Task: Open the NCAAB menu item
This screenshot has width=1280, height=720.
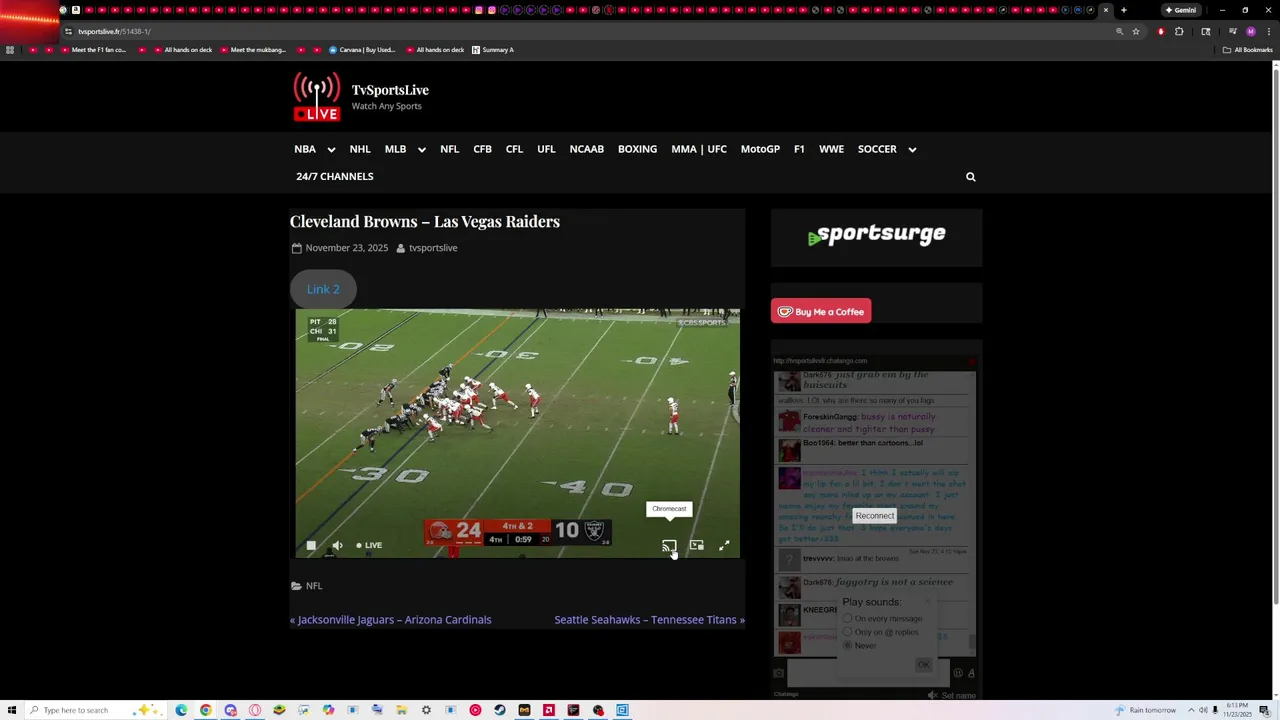Action: (x=586, y=149)
